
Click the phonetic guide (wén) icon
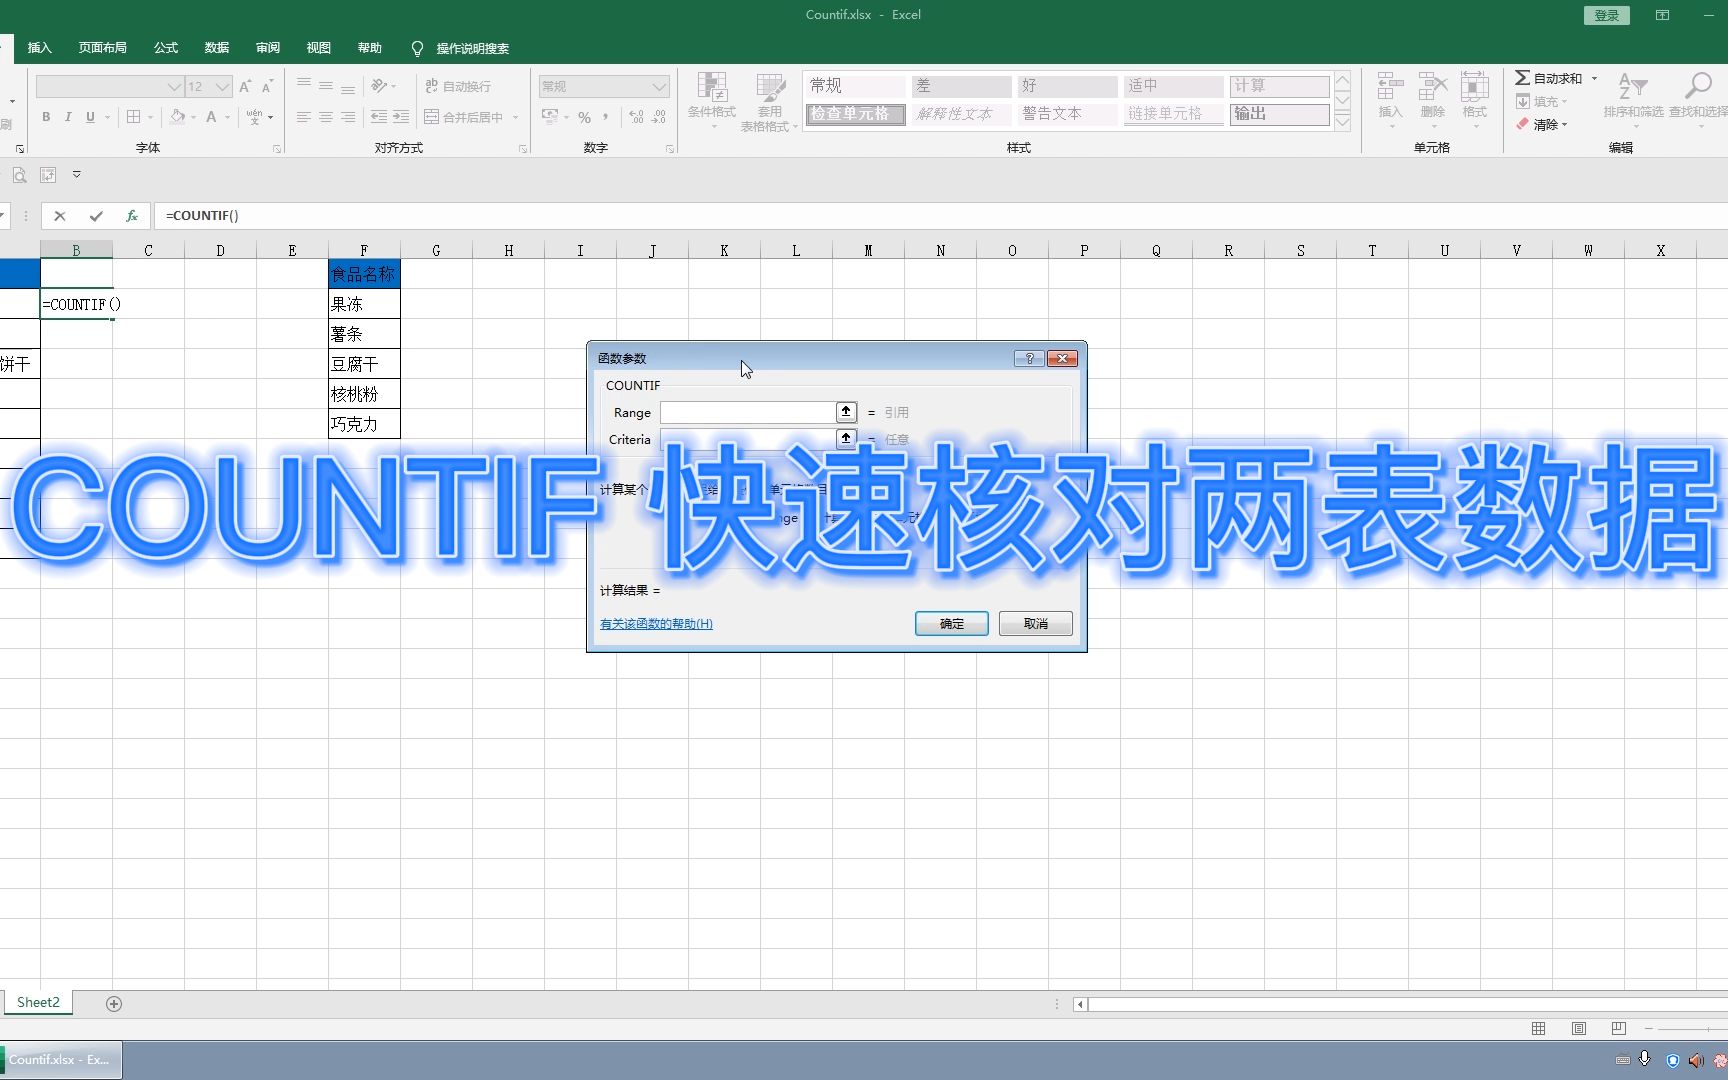(x=255, y=117)
